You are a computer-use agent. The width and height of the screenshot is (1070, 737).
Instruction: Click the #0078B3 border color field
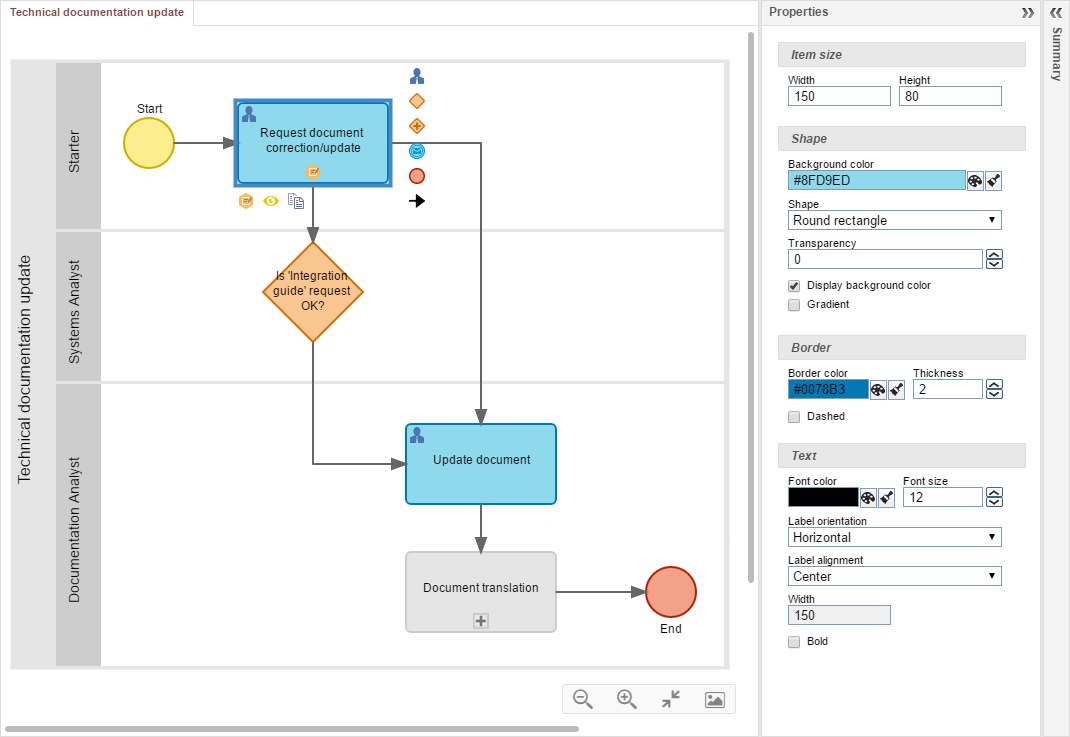point(828,390)
